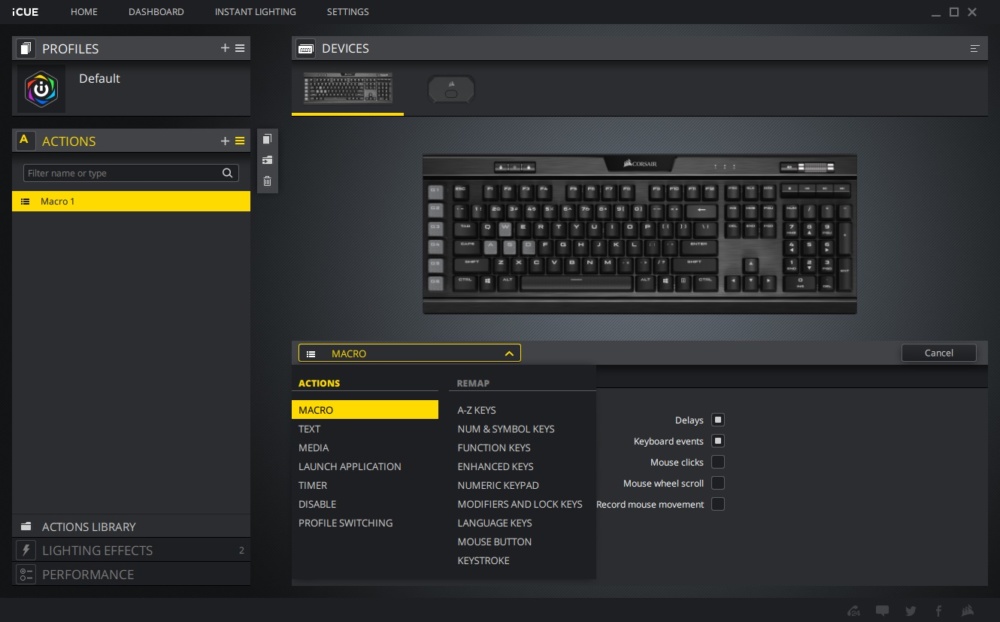The image size is (1000, 622).
Task: Select the keyboard device thumbnail
Action: [348, 88]
